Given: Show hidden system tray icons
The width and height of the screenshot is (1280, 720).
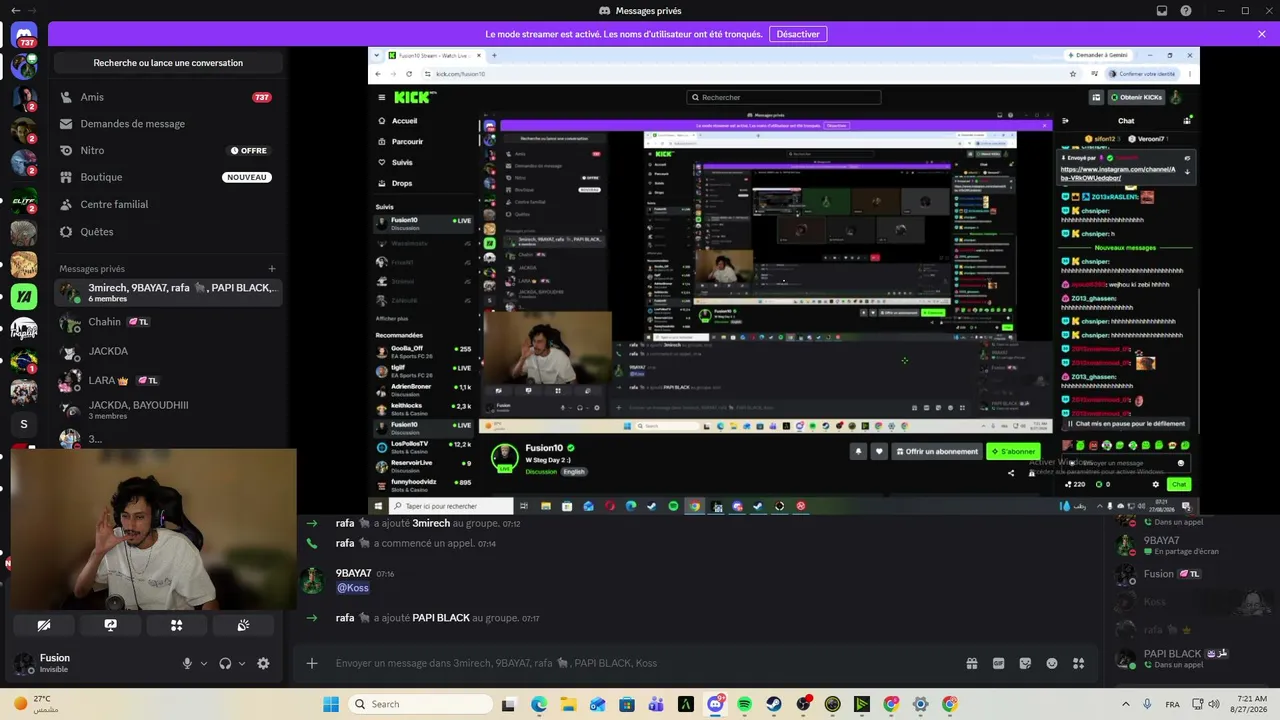Looking at the screenshot, I should coord(1126,704).
